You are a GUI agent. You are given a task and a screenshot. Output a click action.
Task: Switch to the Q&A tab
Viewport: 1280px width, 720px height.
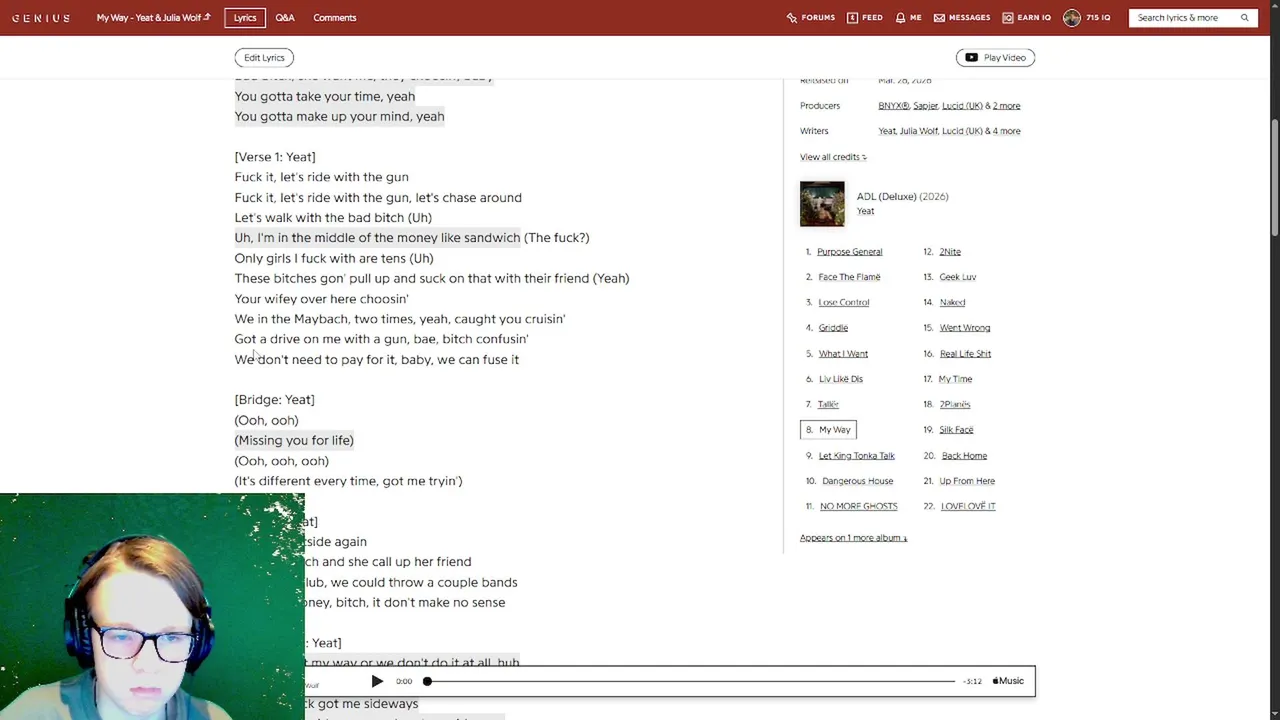pos(285,18)
